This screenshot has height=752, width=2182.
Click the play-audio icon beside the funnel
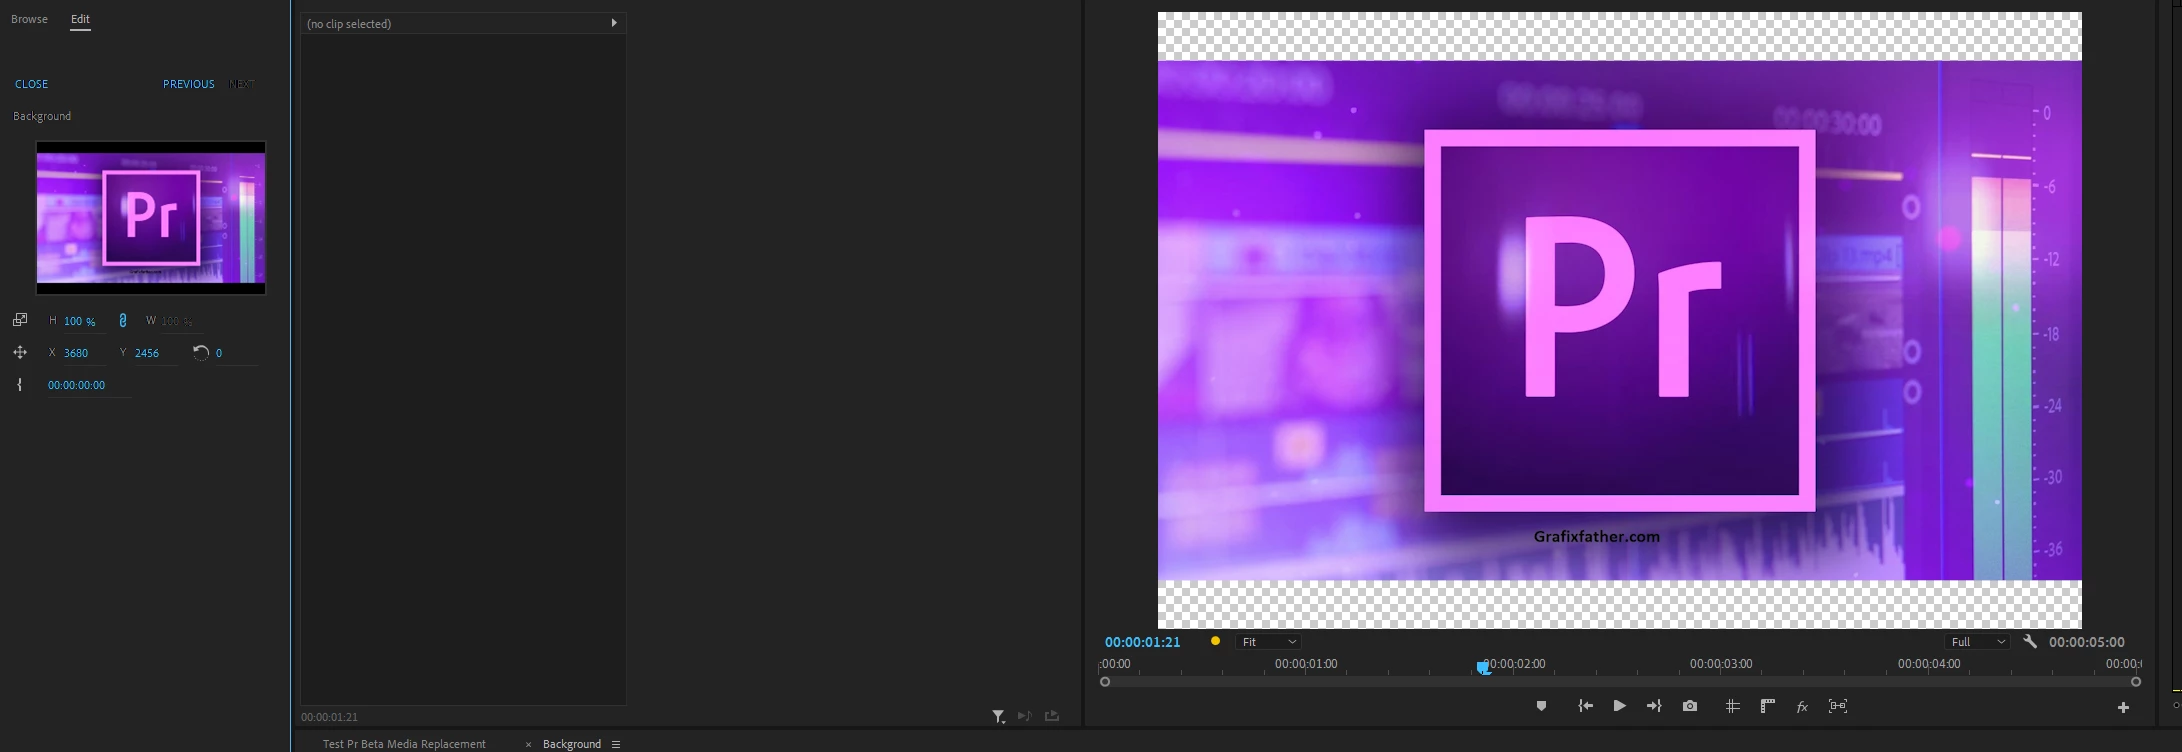(1024, 716)
